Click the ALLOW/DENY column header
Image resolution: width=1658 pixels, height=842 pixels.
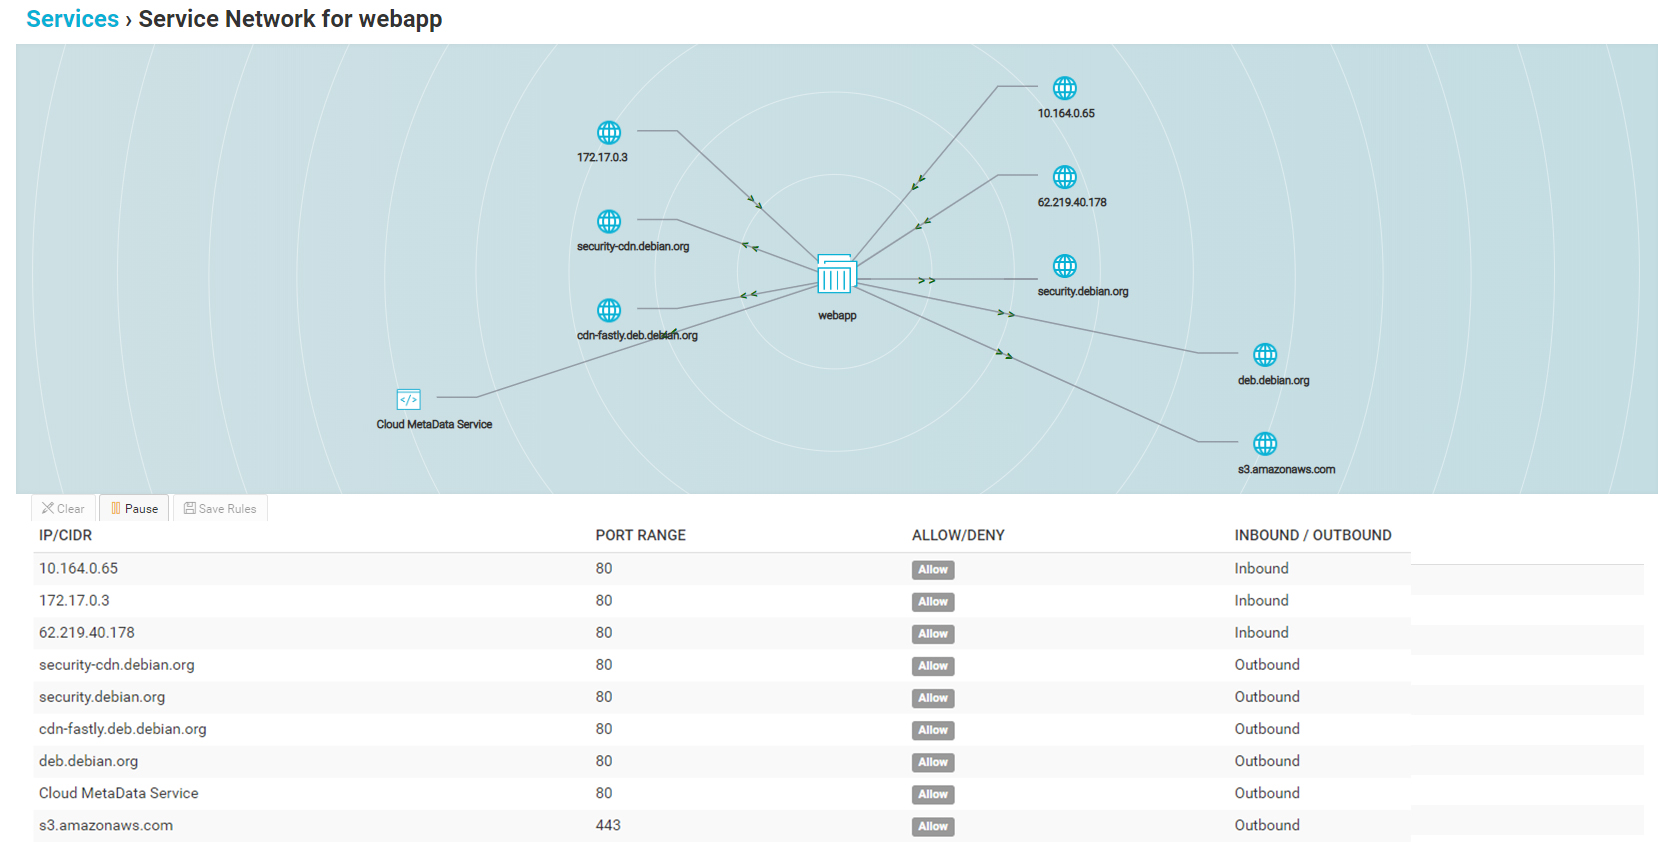[x=958, y=535]
